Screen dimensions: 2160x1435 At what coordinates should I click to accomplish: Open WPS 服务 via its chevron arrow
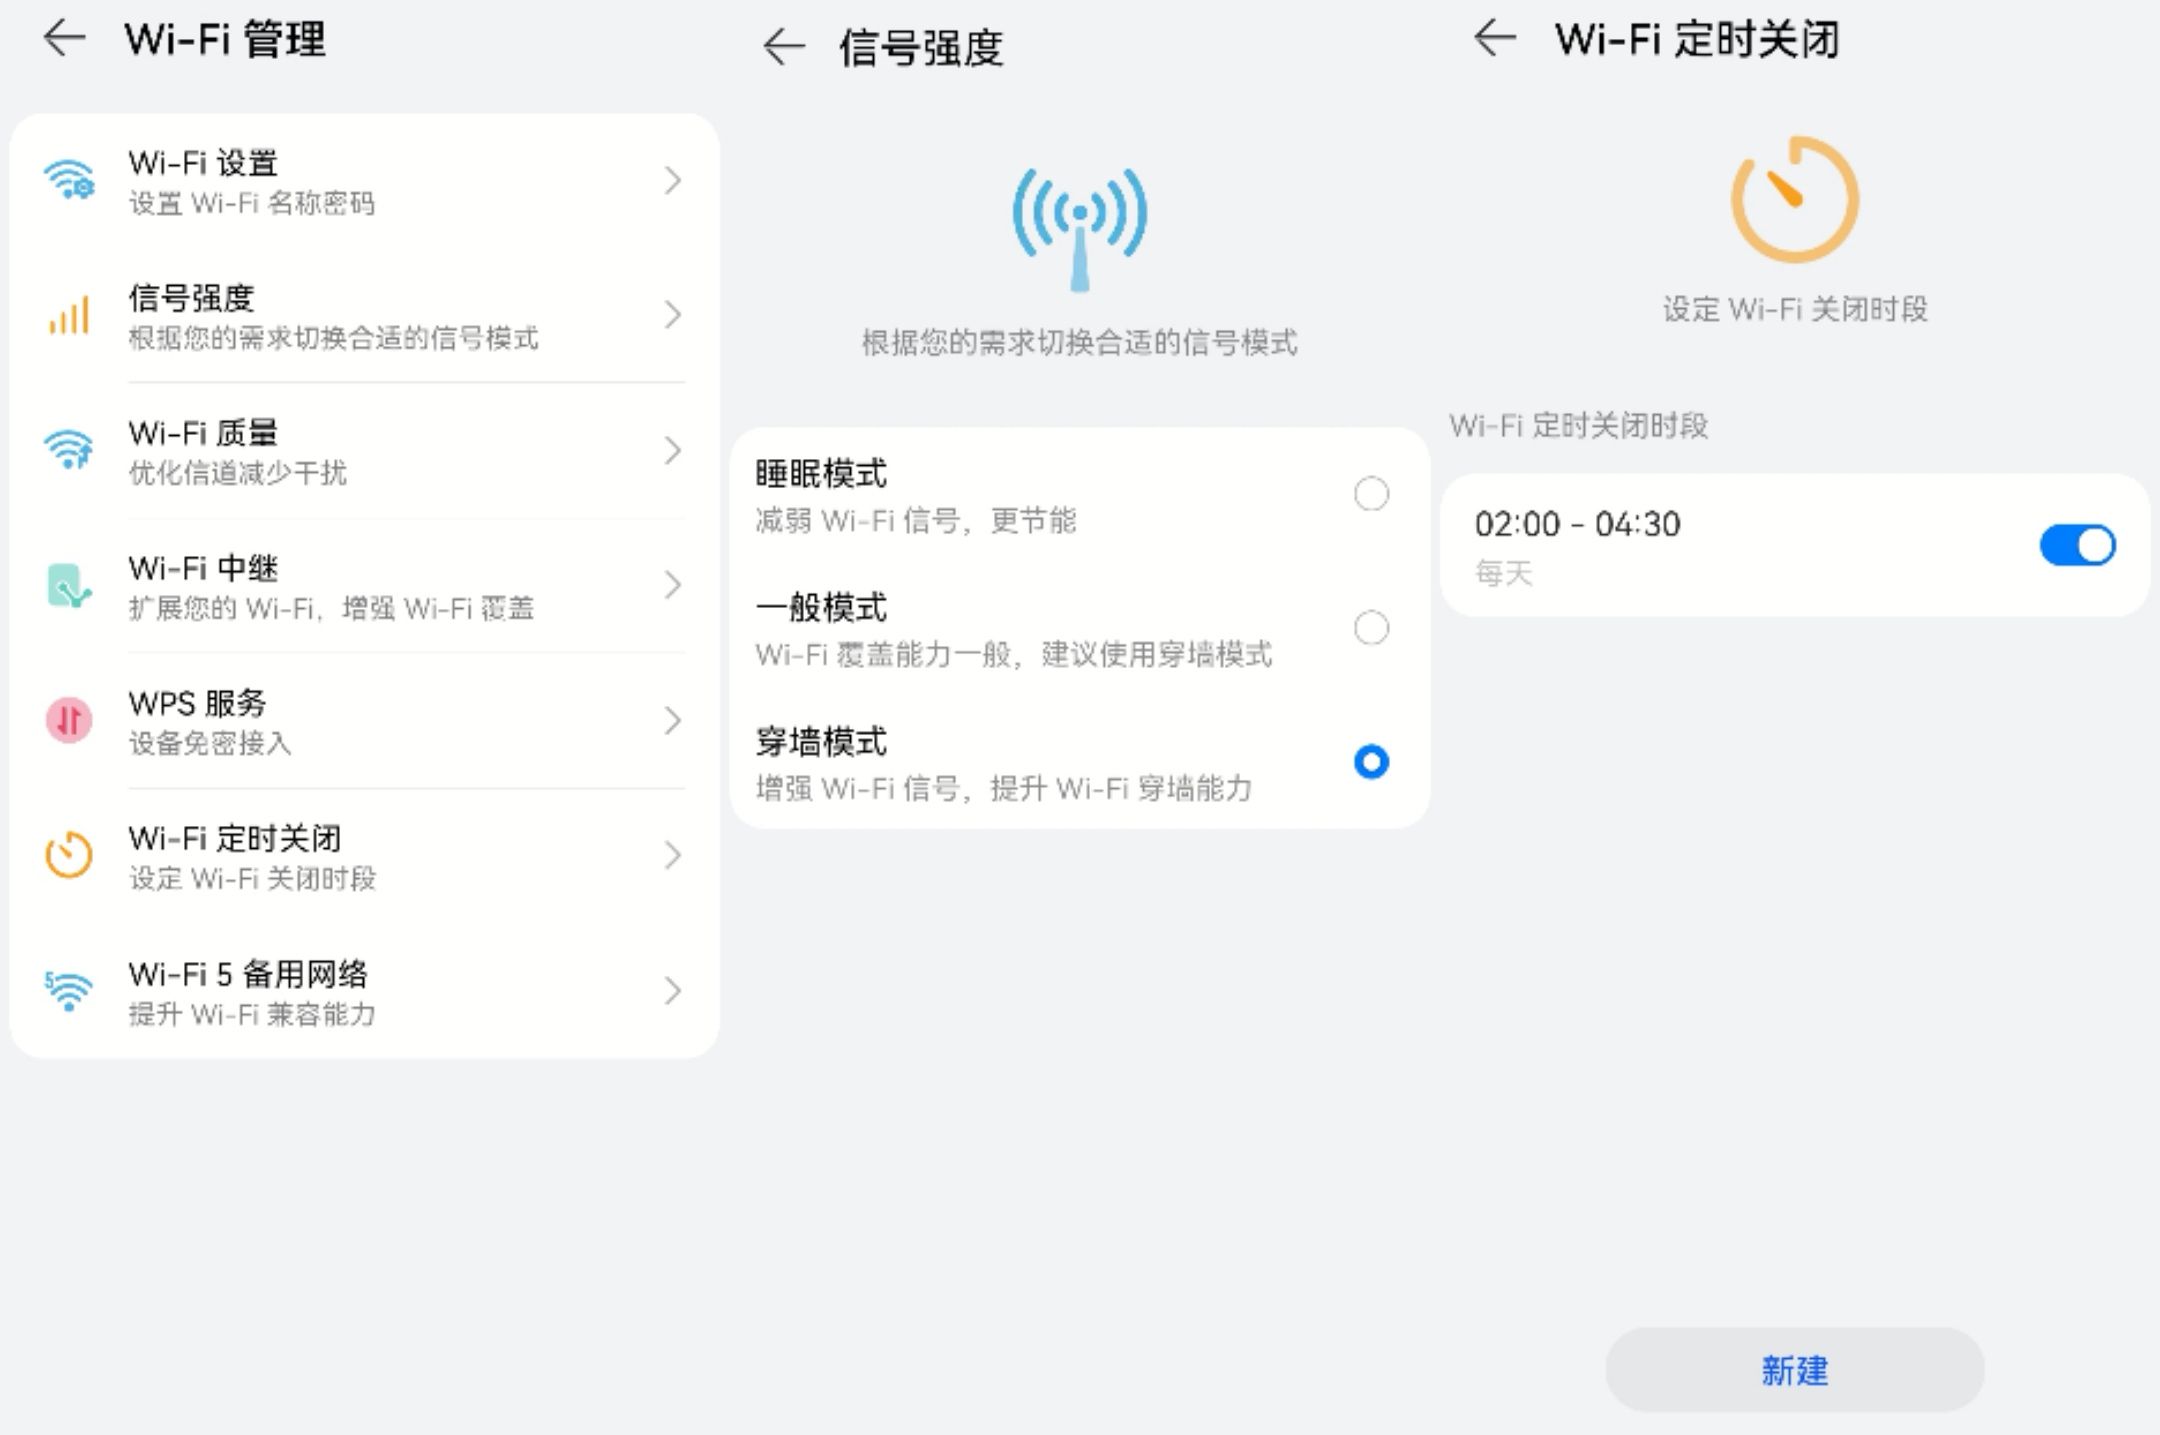pyautogui.click(x=673, y=720)
